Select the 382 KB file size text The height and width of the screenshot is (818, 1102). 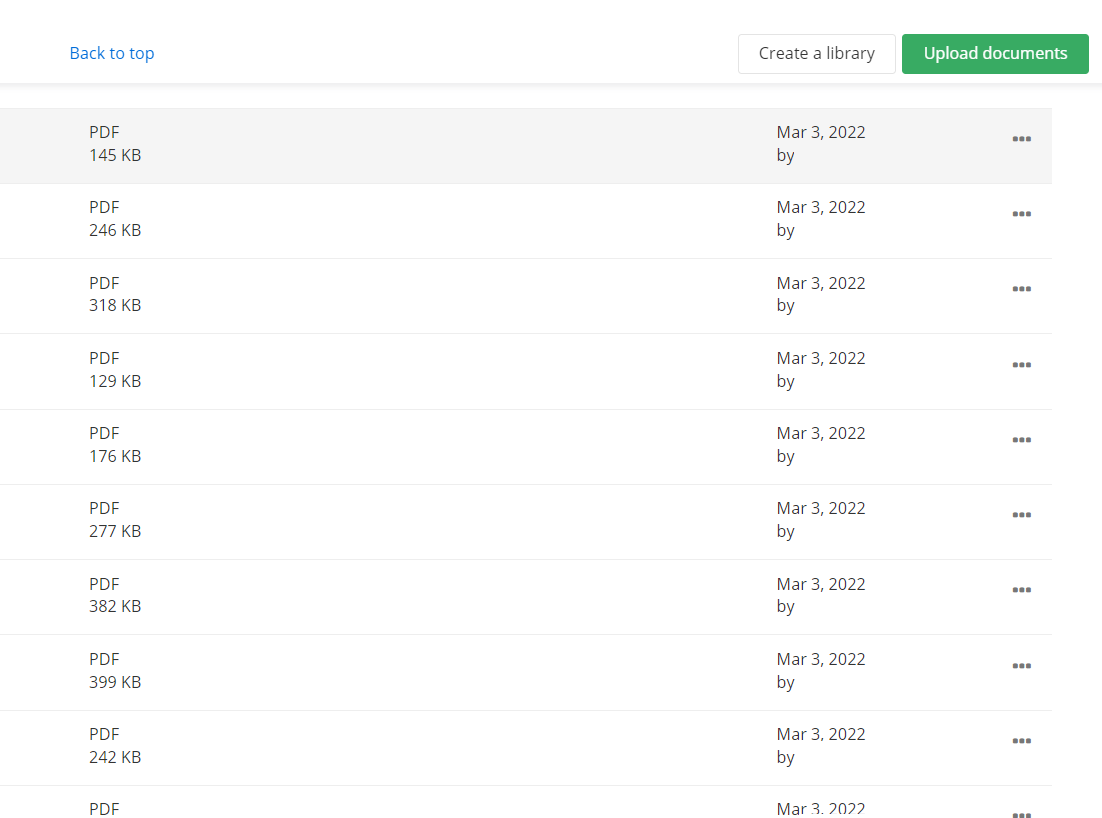point(115,606)
